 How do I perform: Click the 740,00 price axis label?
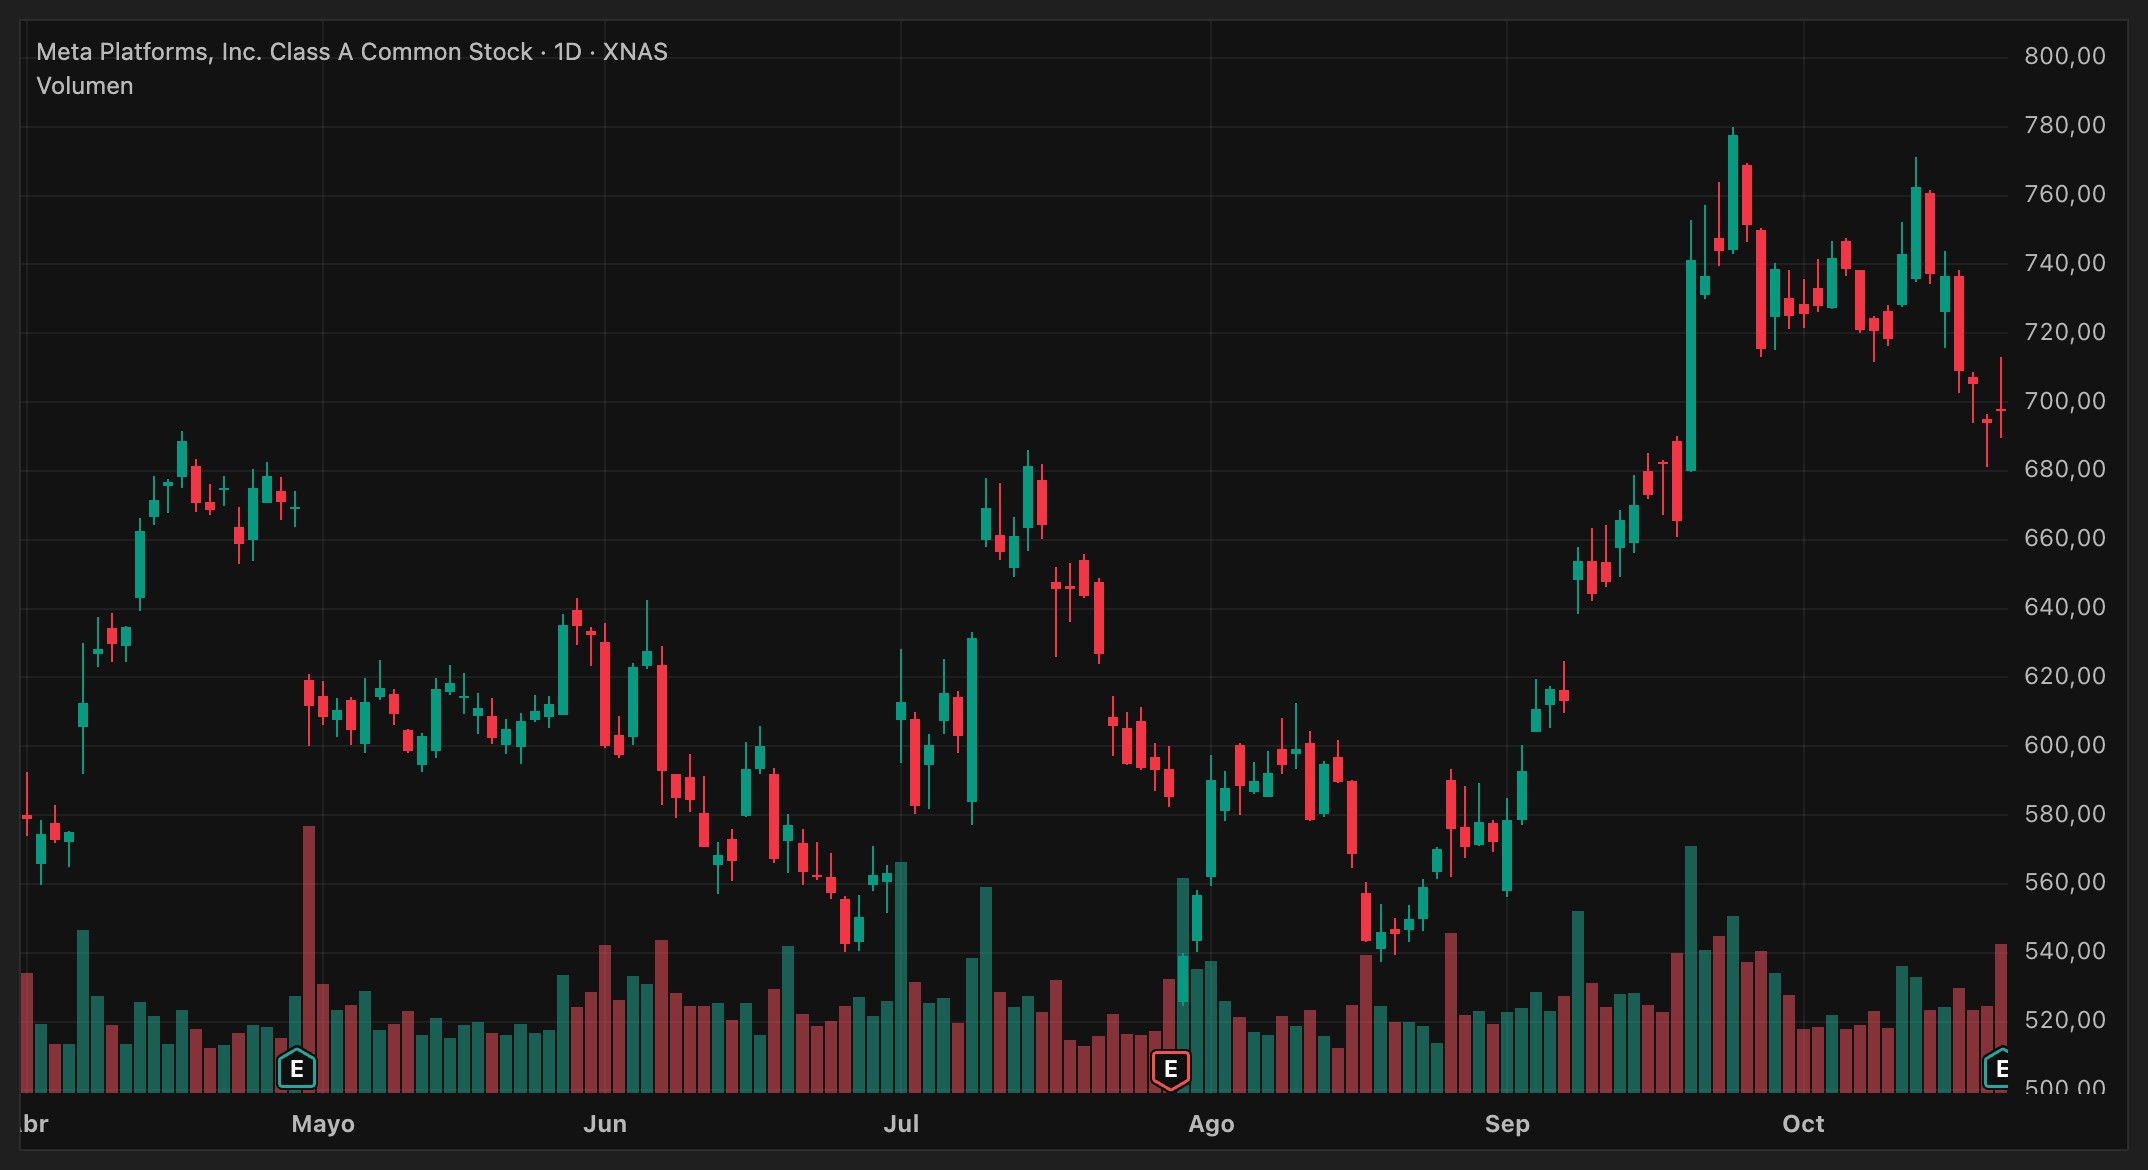pos(2065,263)
